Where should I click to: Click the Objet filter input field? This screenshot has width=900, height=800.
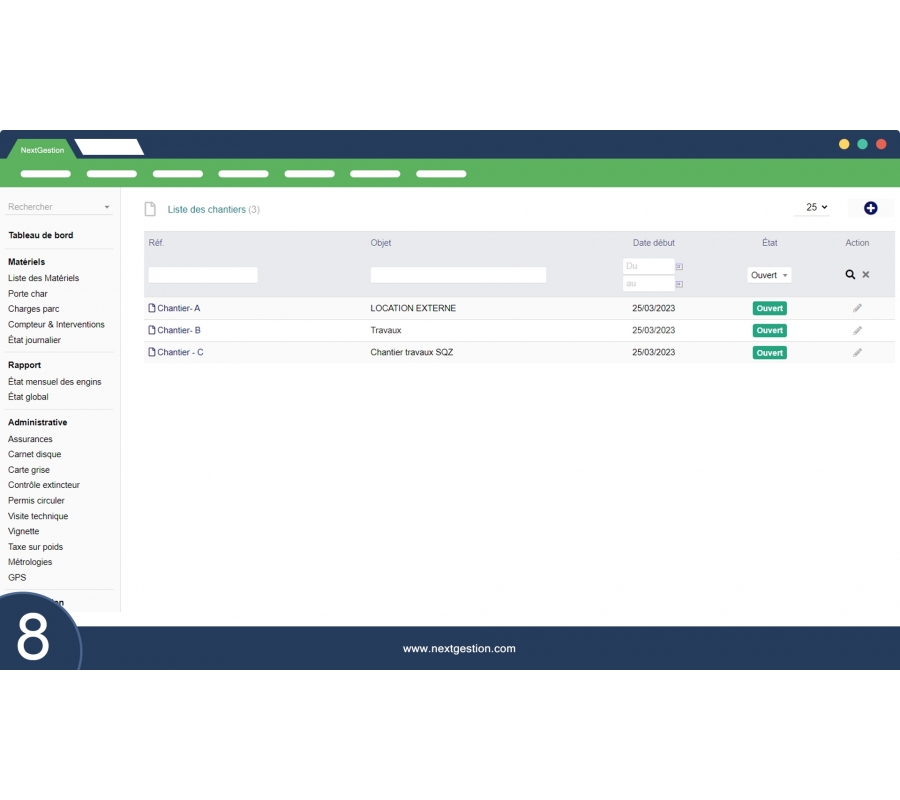pos(458,275)
